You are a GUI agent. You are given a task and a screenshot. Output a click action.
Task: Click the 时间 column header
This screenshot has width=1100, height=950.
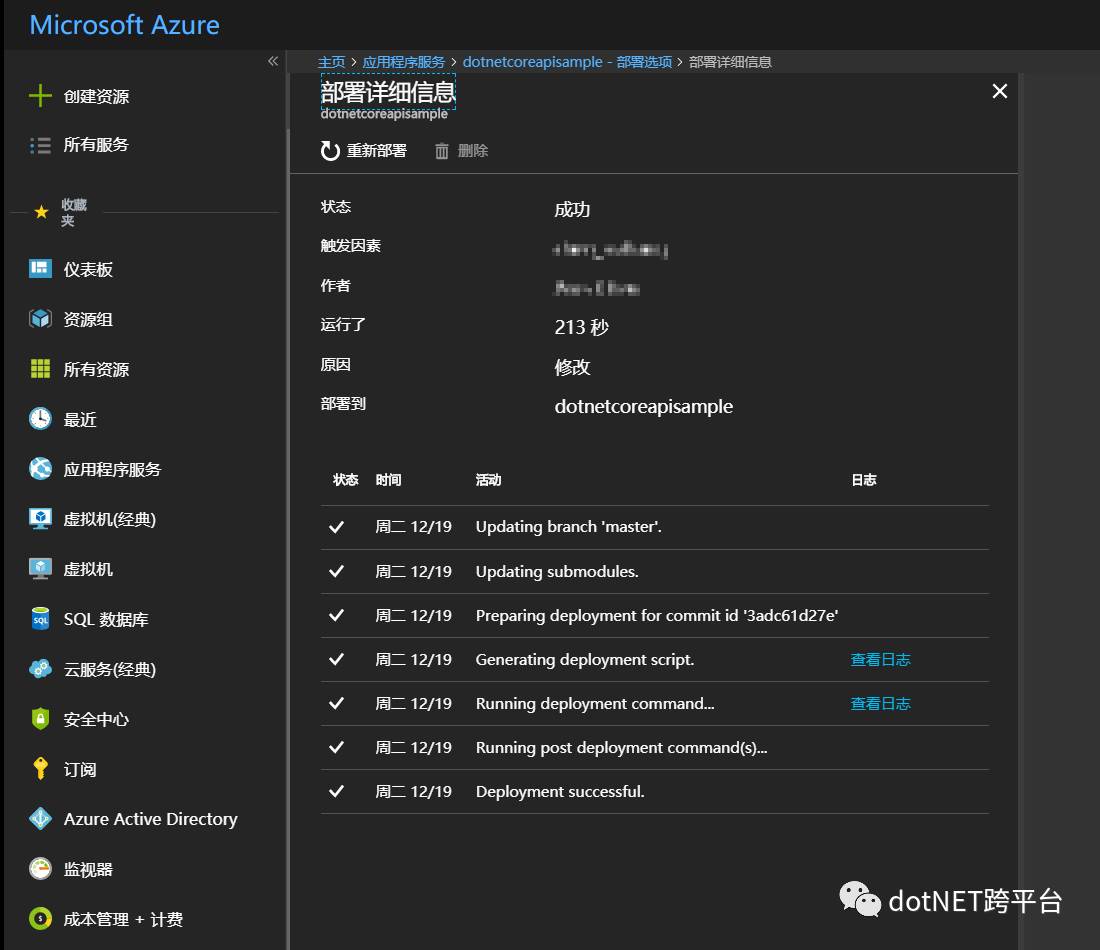[388, 480]
